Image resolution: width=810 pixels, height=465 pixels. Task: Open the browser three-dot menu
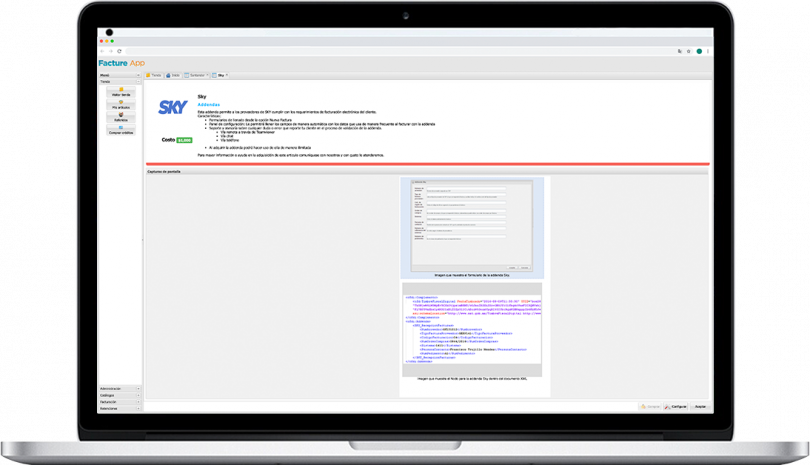tap(708, 51)
